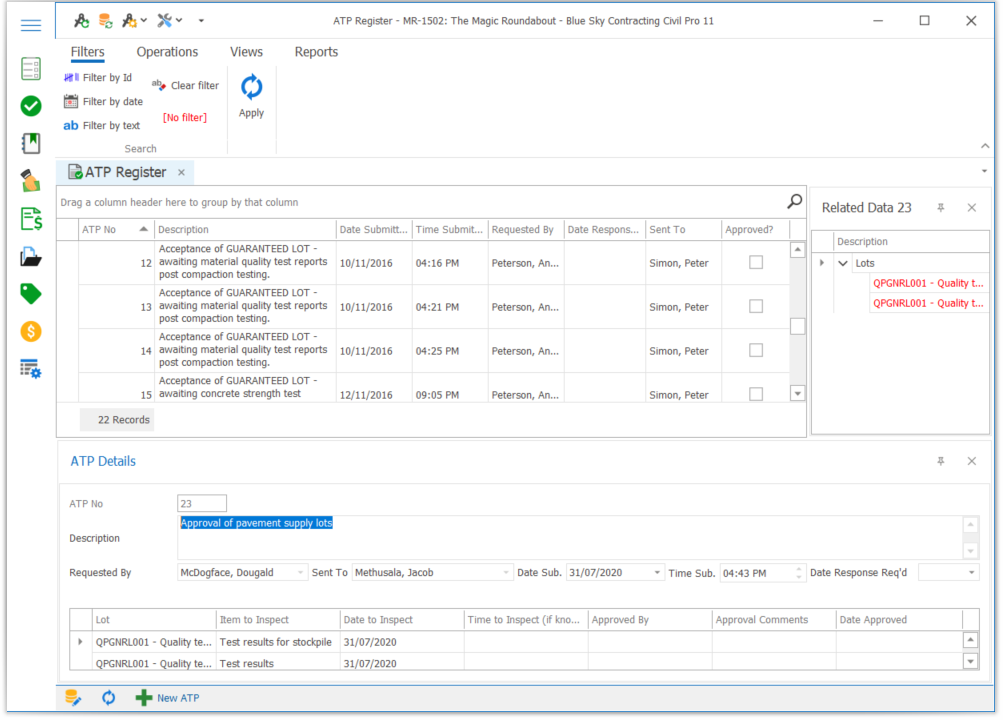Click Filter by text option

pyautogui.click(x=101, y=126)
